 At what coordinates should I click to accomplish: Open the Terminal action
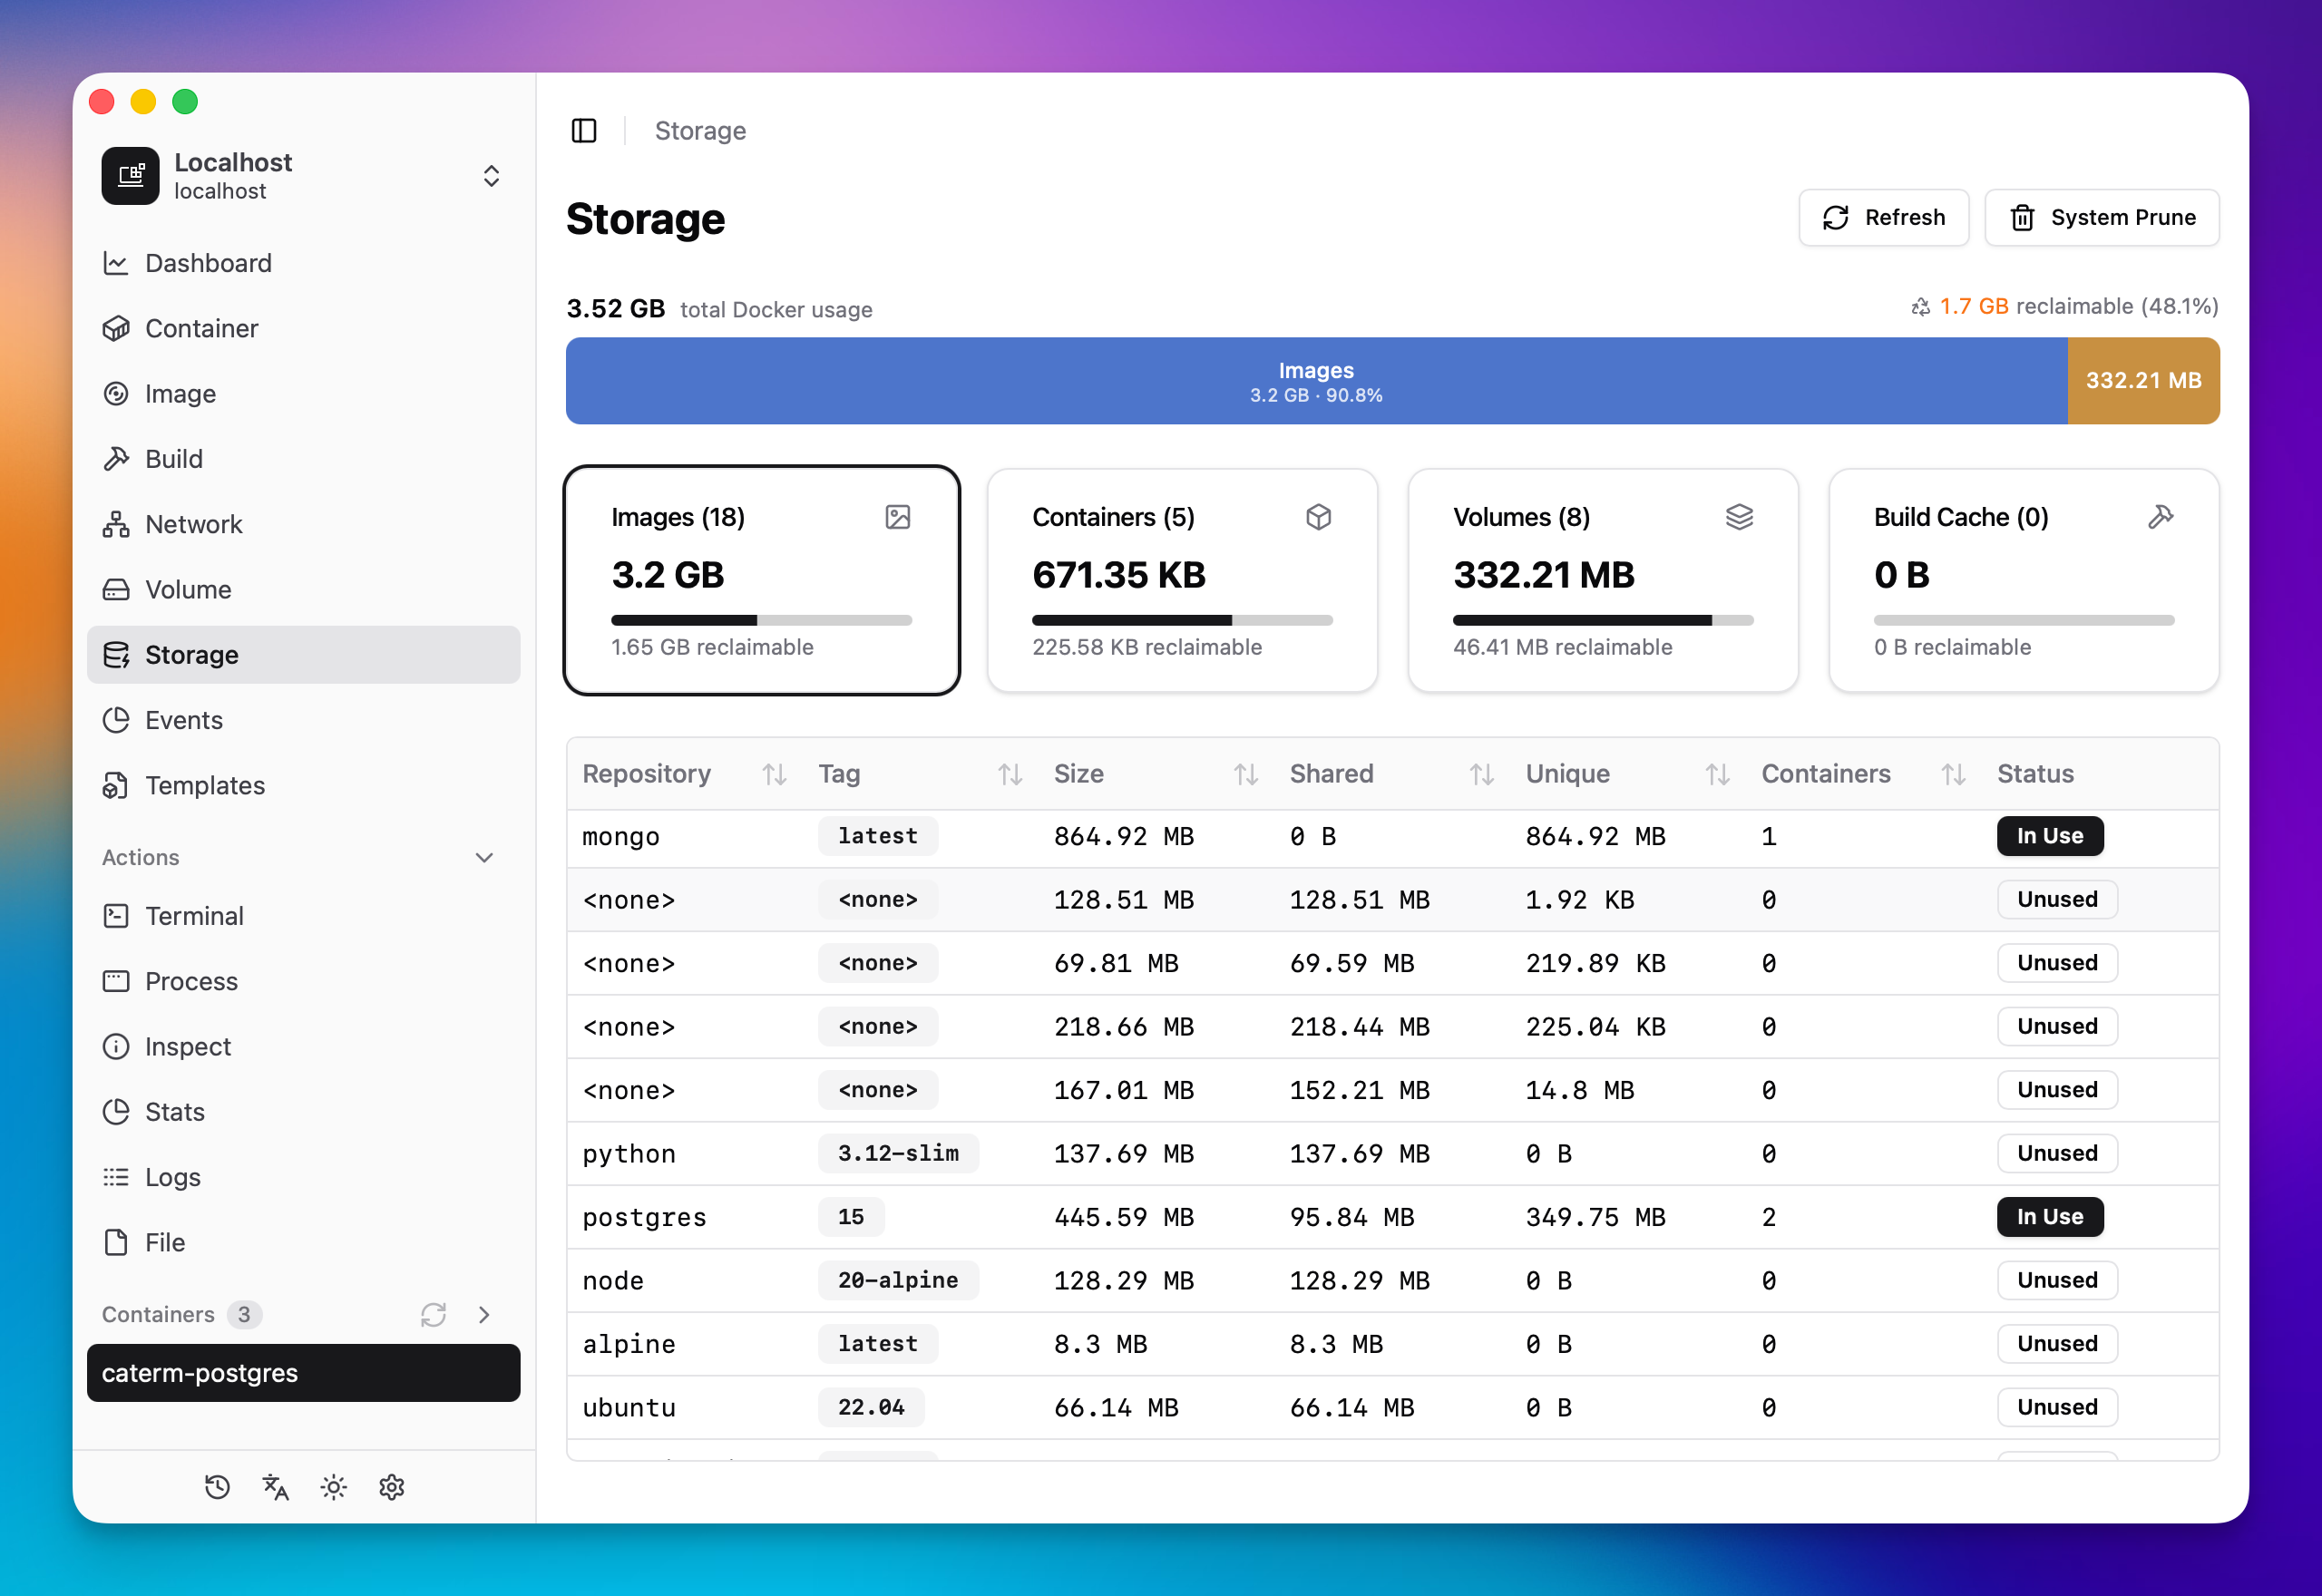point(195,915)
